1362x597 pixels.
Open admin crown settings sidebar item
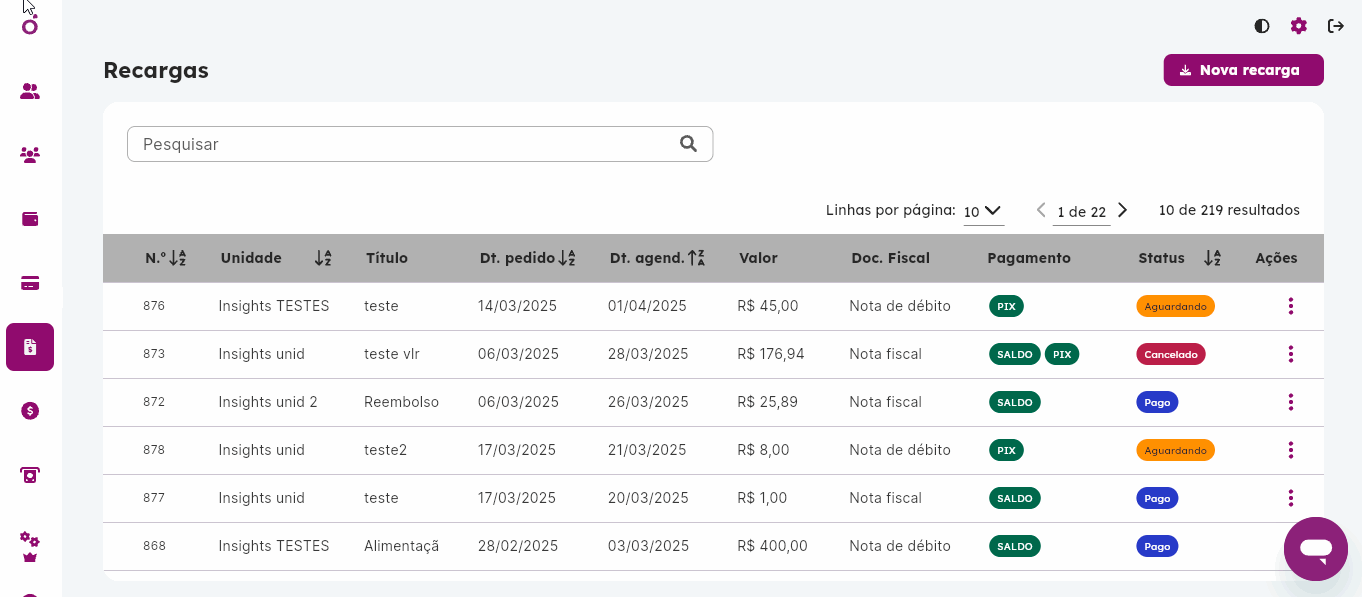pyautogui.click(x=30, y=547)
